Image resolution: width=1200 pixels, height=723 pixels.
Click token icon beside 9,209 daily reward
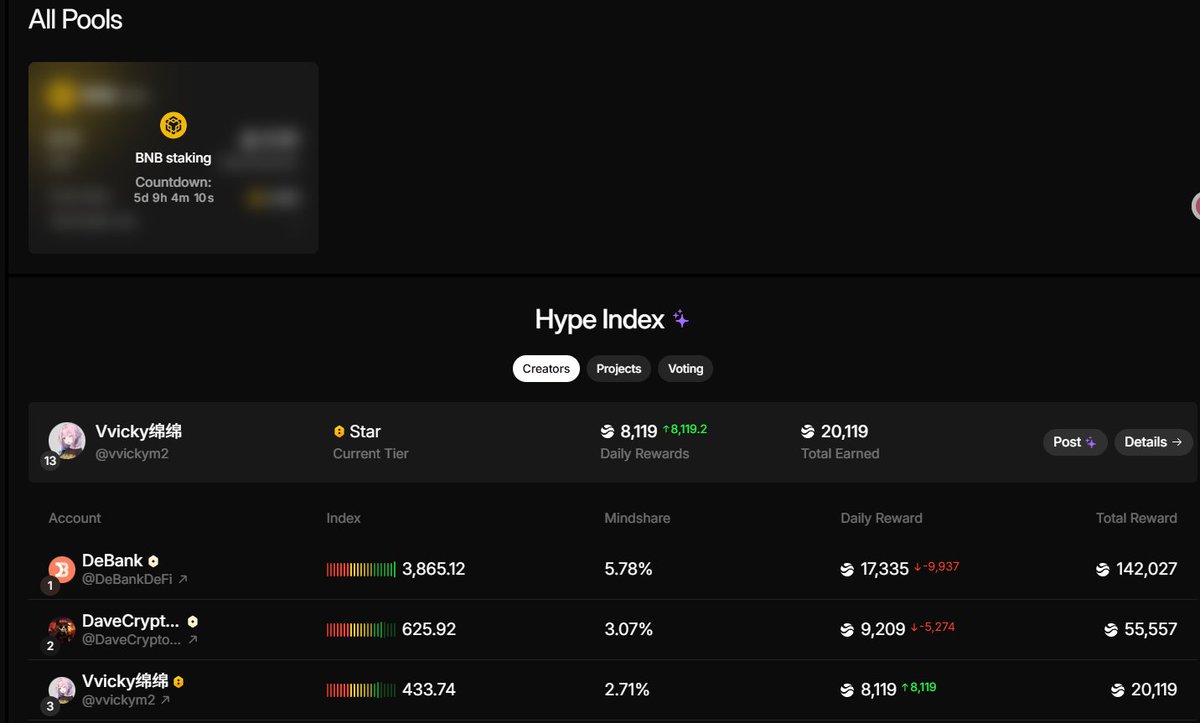point(847,630)
